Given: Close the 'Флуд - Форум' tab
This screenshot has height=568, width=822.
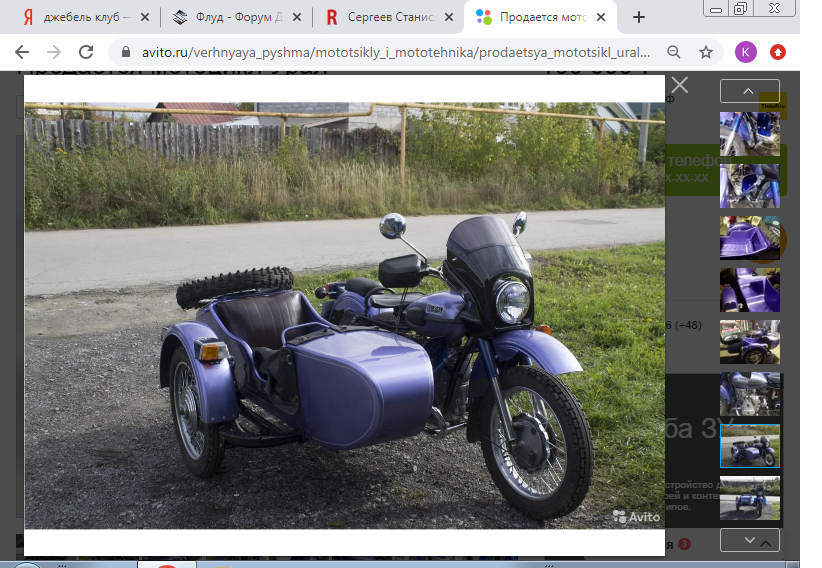Looking at the screenshot, I should pyautogui.click(x=297, y=17).
